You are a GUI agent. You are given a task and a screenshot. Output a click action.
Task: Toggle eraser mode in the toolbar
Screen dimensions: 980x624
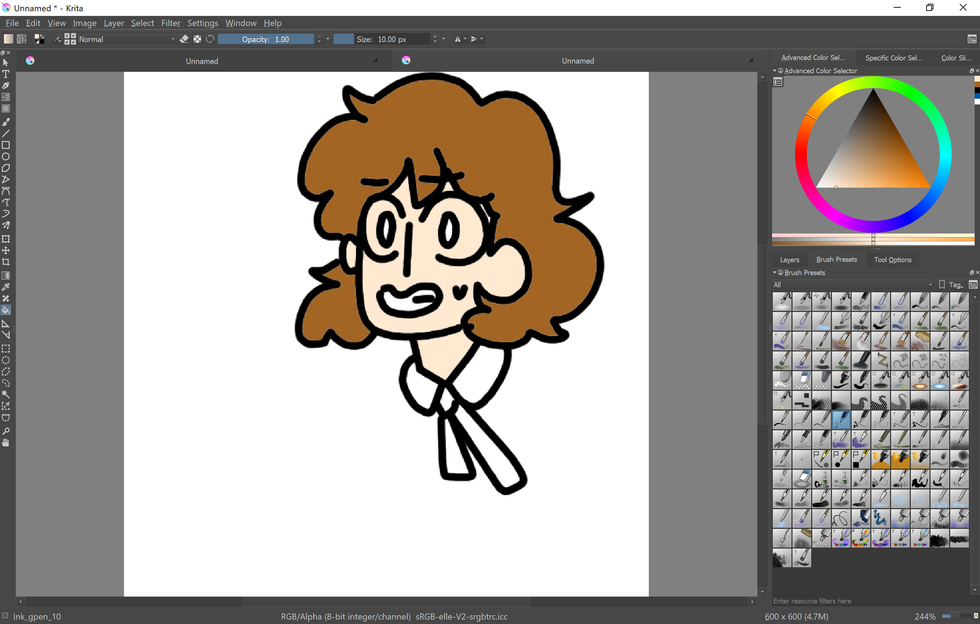[184, 39]
